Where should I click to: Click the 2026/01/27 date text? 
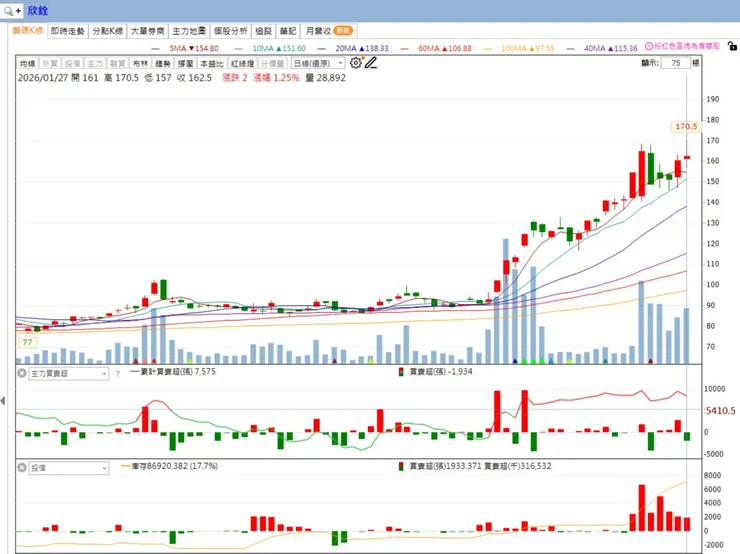[43, 77]
